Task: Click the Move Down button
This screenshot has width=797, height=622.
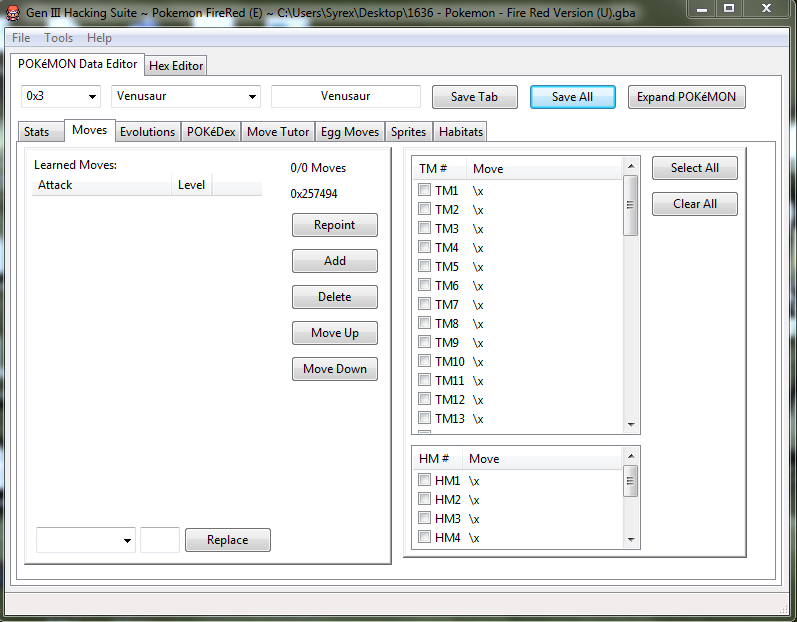Action: point(334,369)
